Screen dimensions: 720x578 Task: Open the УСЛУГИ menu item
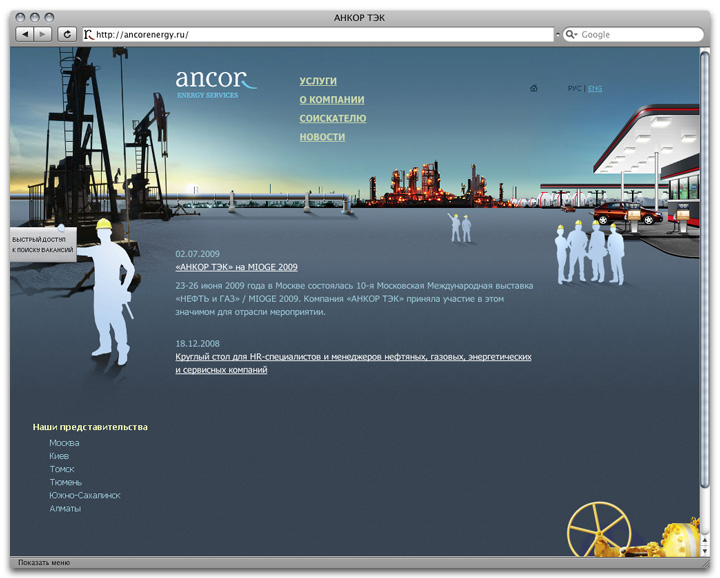coord(318,80)
